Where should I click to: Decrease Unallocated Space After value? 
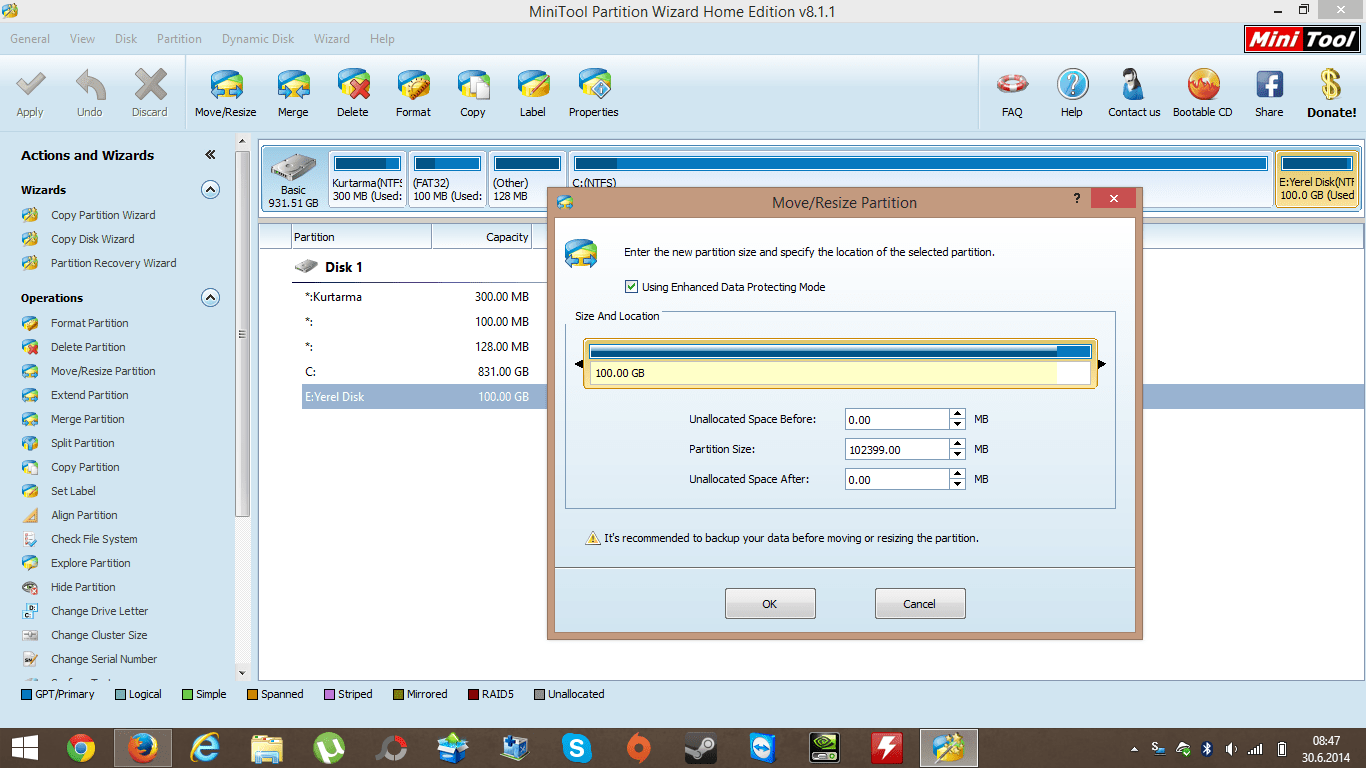click(958, 484)
